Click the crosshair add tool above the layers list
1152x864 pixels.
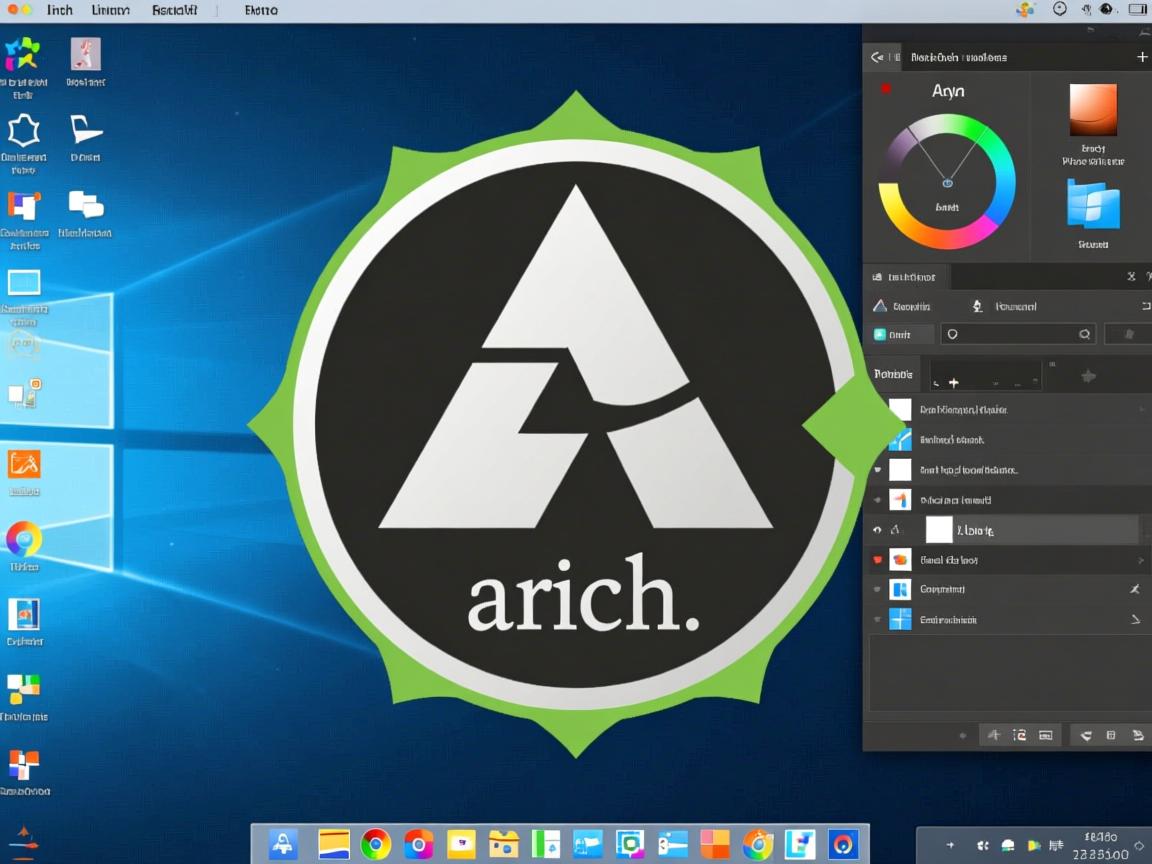(x=954, y=382)
